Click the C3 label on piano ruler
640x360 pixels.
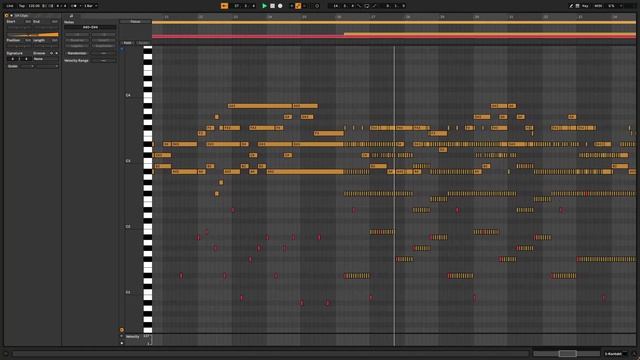(128, 161)
